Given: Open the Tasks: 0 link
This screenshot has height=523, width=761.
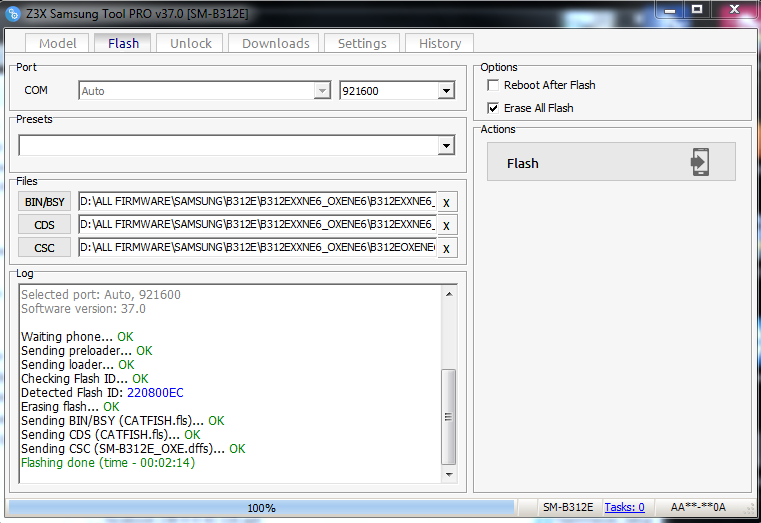Looking at the screenshot, I should tap(624, 507).
